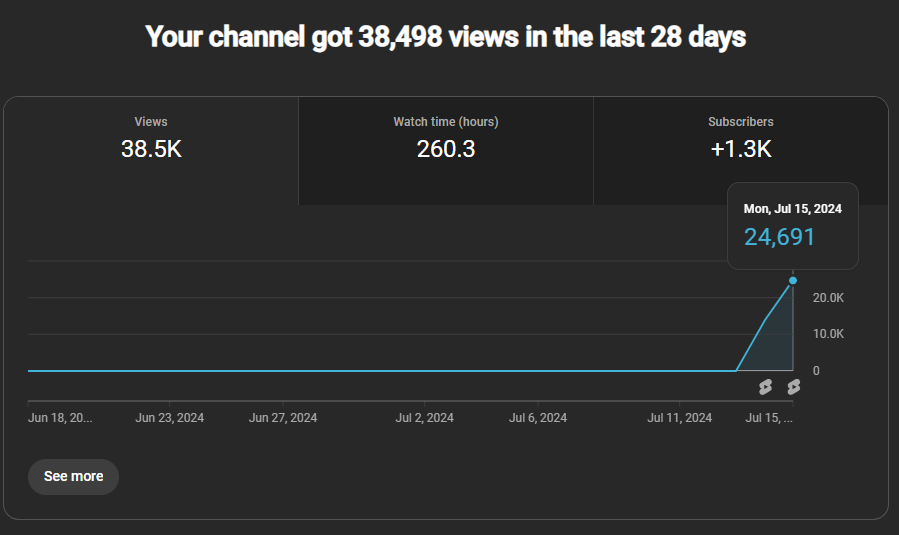Click the Jul 11, 2024 axis label
899x535 pixels.
679,418
